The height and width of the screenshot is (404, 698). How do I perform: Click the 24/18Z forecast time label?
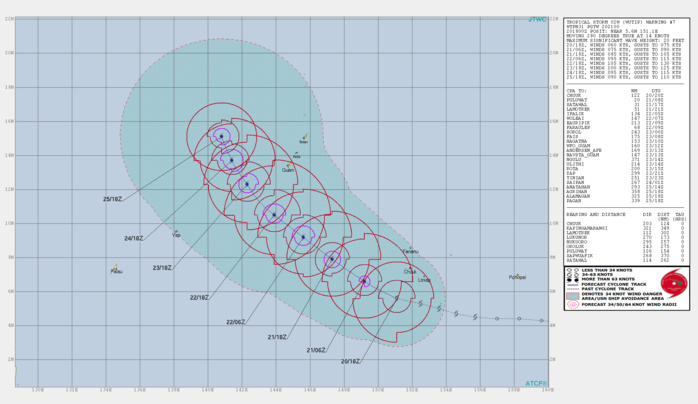coord(134,238)
